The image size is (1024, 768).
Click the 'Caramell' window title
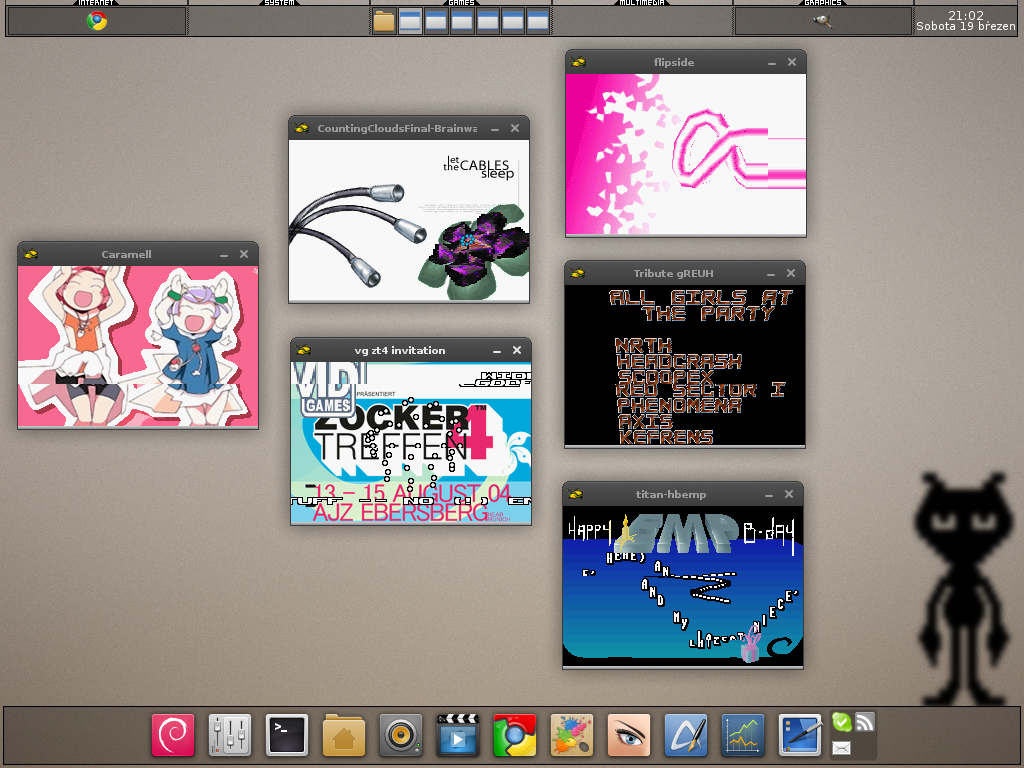pyautogui.click(x=126, y=254)
